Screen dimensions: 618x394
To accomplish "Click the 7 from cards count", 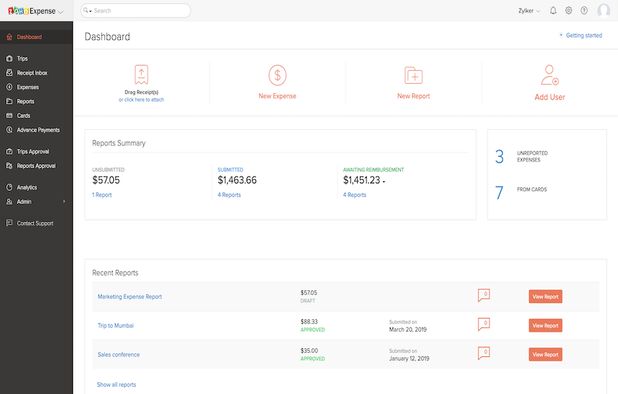I will point(499,193).
